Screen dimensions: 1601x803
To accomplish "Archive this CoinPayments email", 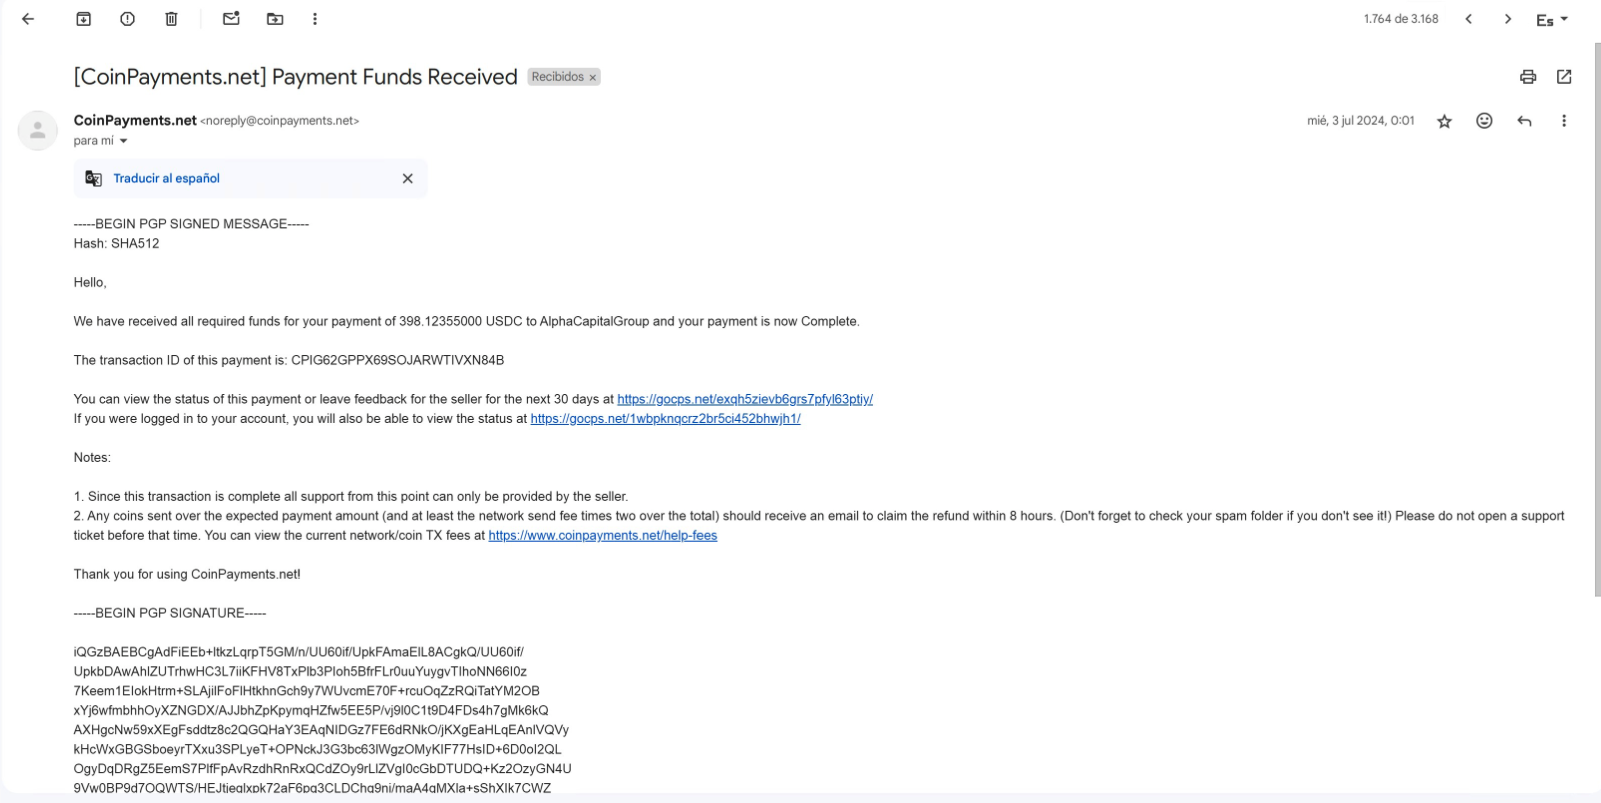I will pyautogui.click(x=84, y=19).
